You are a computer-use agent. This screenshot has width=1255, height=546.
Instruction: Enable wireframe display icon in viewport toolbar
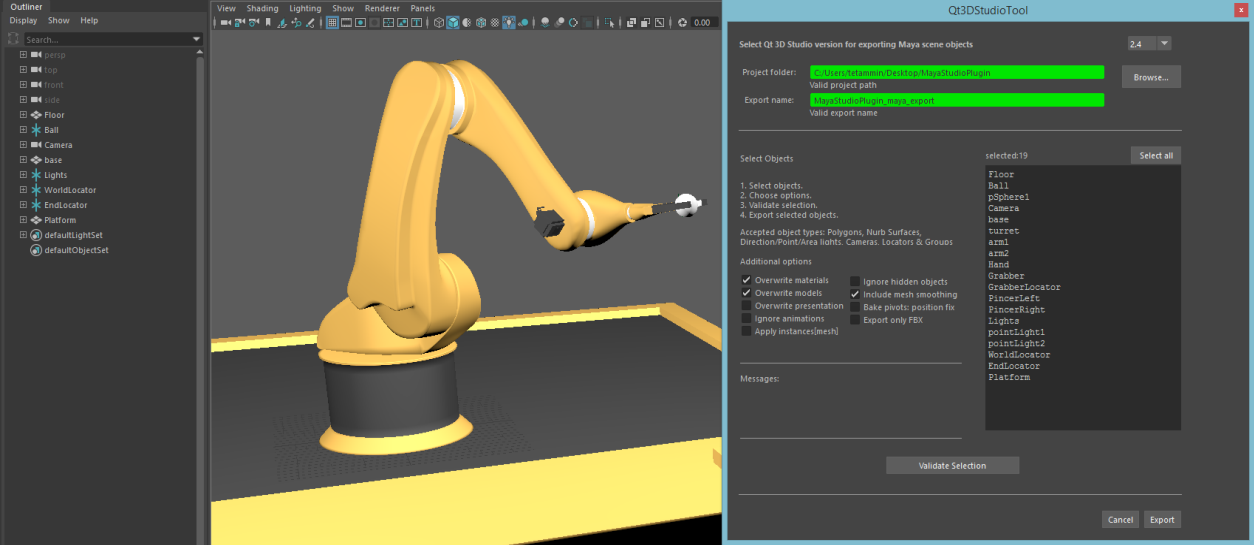click(437, 22)
